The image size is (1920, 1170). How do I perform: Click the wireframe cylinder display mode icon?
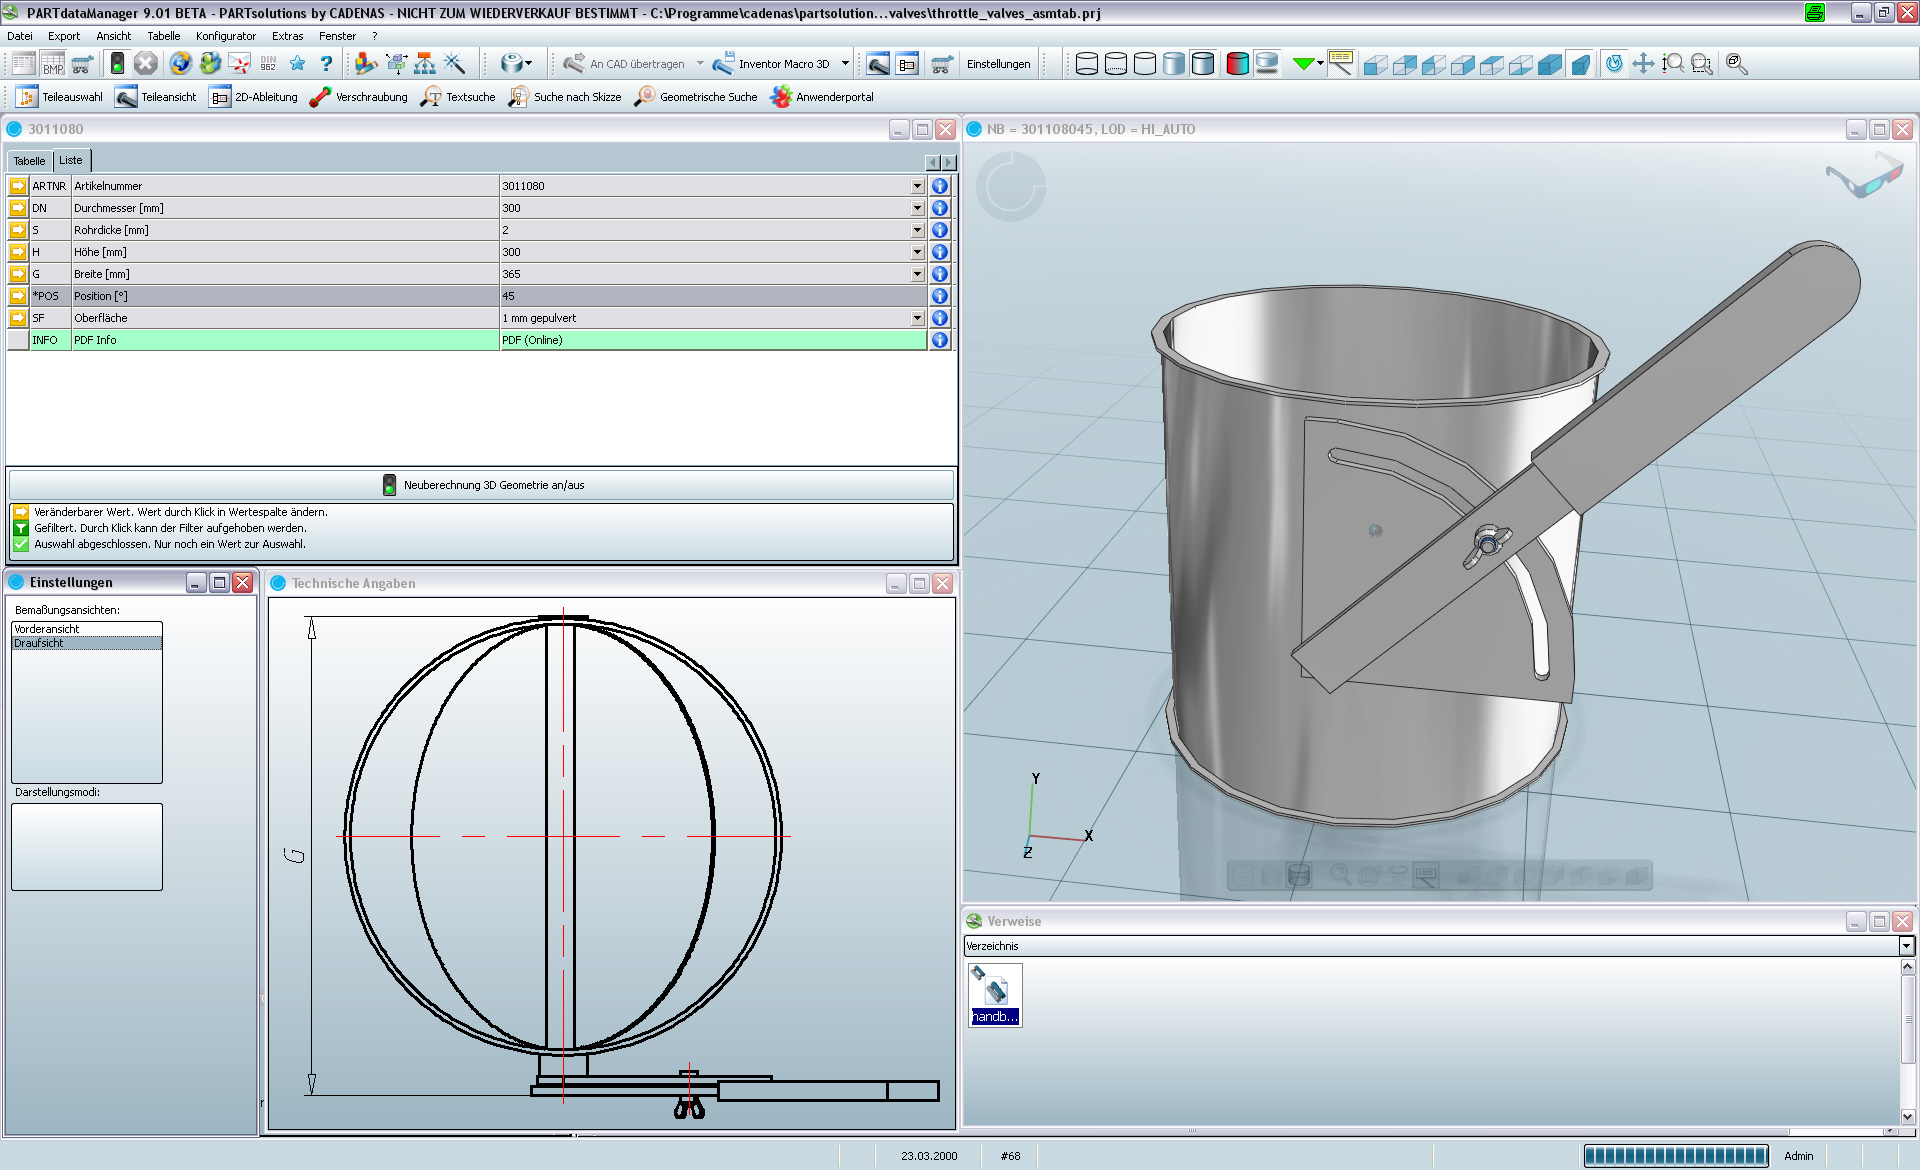tap(1087, 64)
